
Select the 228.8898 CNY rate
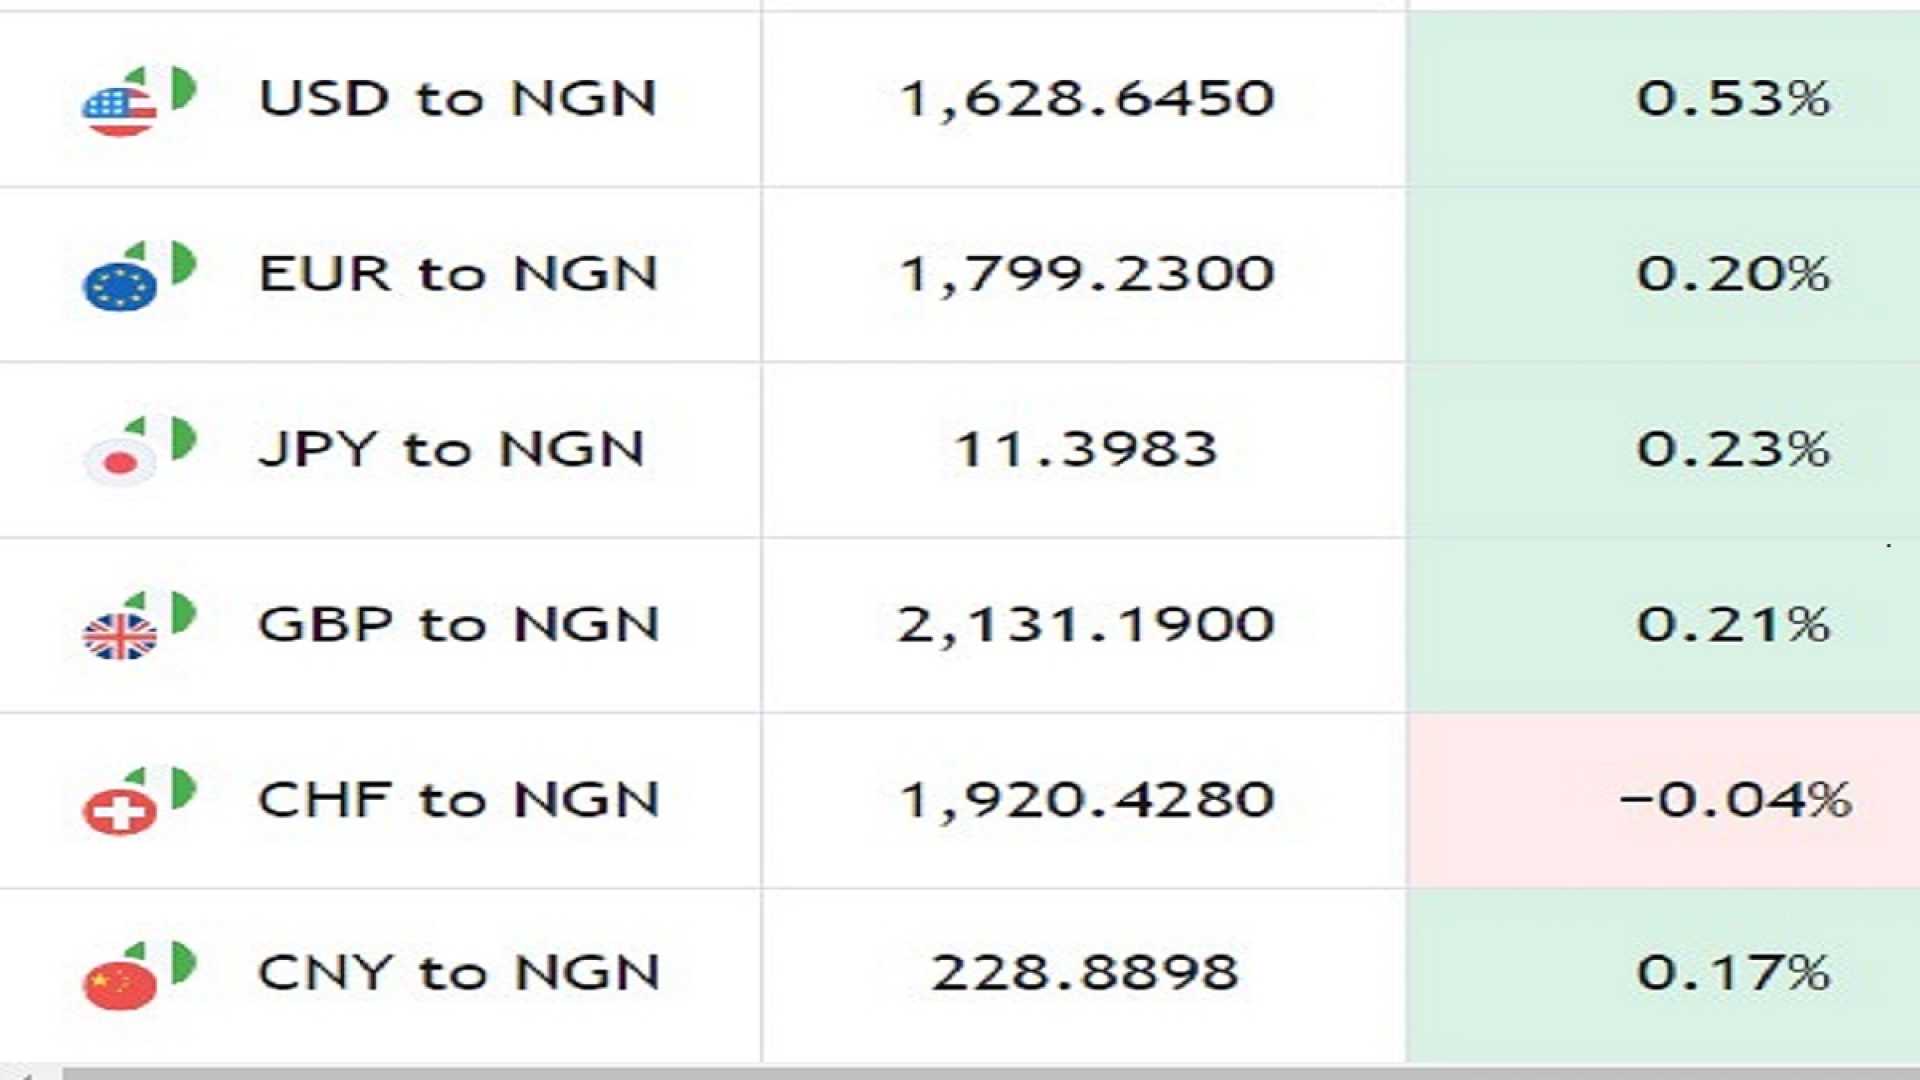click(x=1086, y=972)
